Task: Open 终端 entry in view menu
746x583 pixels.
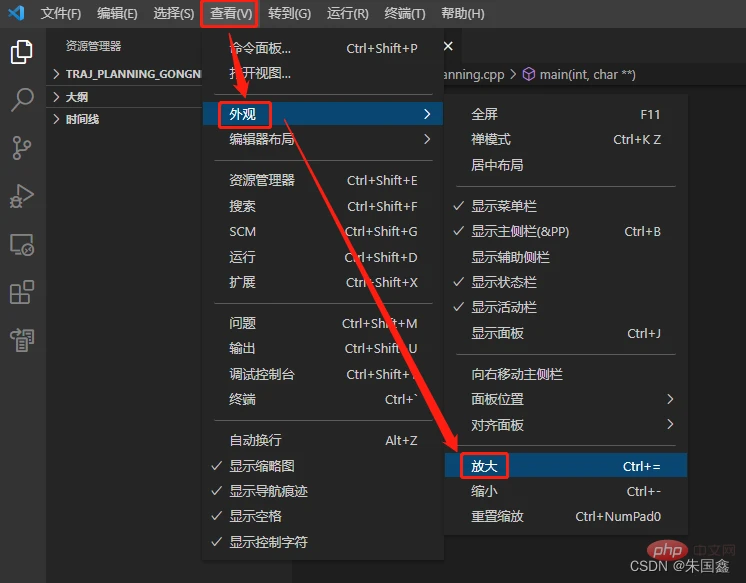Action: pos(323,399)
